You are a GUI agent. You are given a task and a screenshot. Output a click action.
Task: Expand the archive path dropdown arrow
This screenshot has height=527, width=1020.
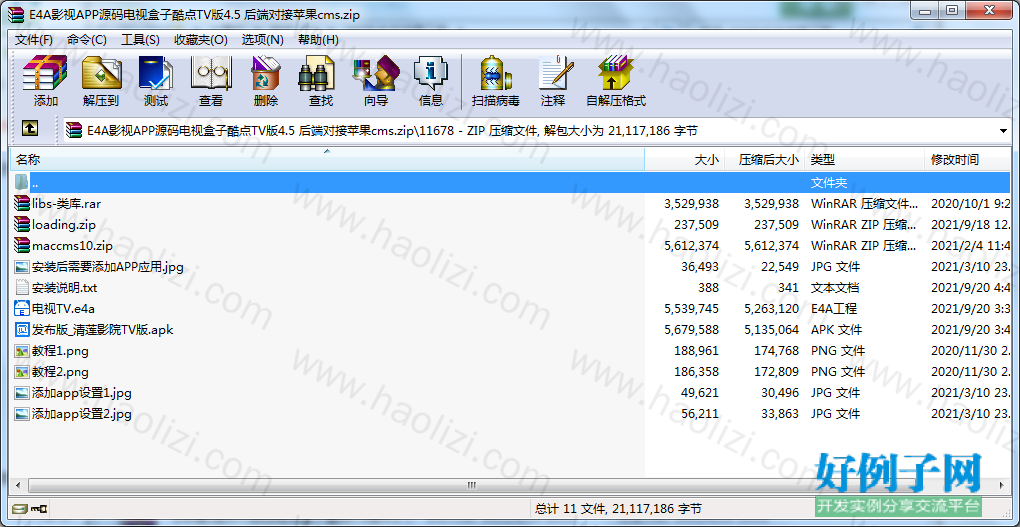[x=1003, y=131]
